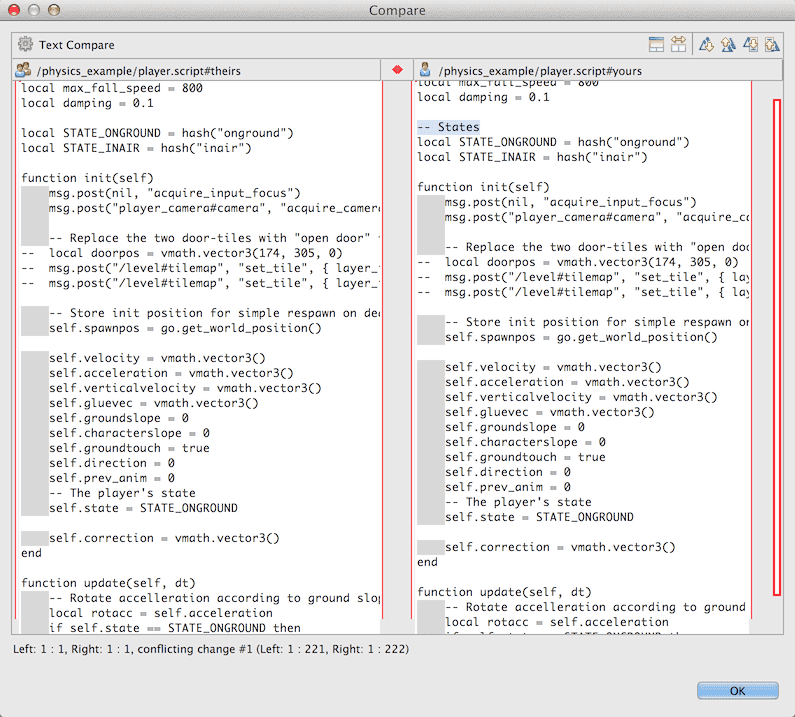Viewport: 795px width, 717px height.
Task: Click the Text Compare gear icon
Action: pyautogui.click(x=25, y=45)
